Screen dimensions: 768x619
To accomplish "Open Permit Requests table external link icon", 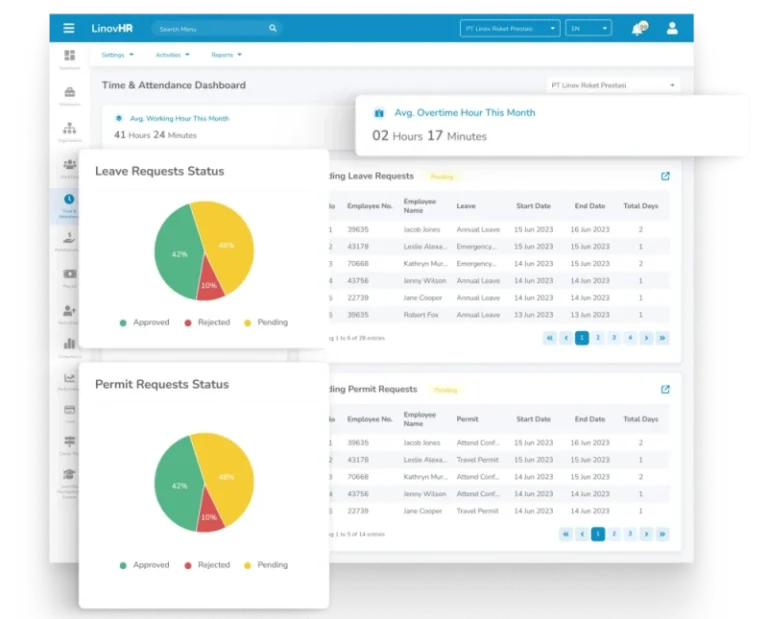I will point(665,389).
